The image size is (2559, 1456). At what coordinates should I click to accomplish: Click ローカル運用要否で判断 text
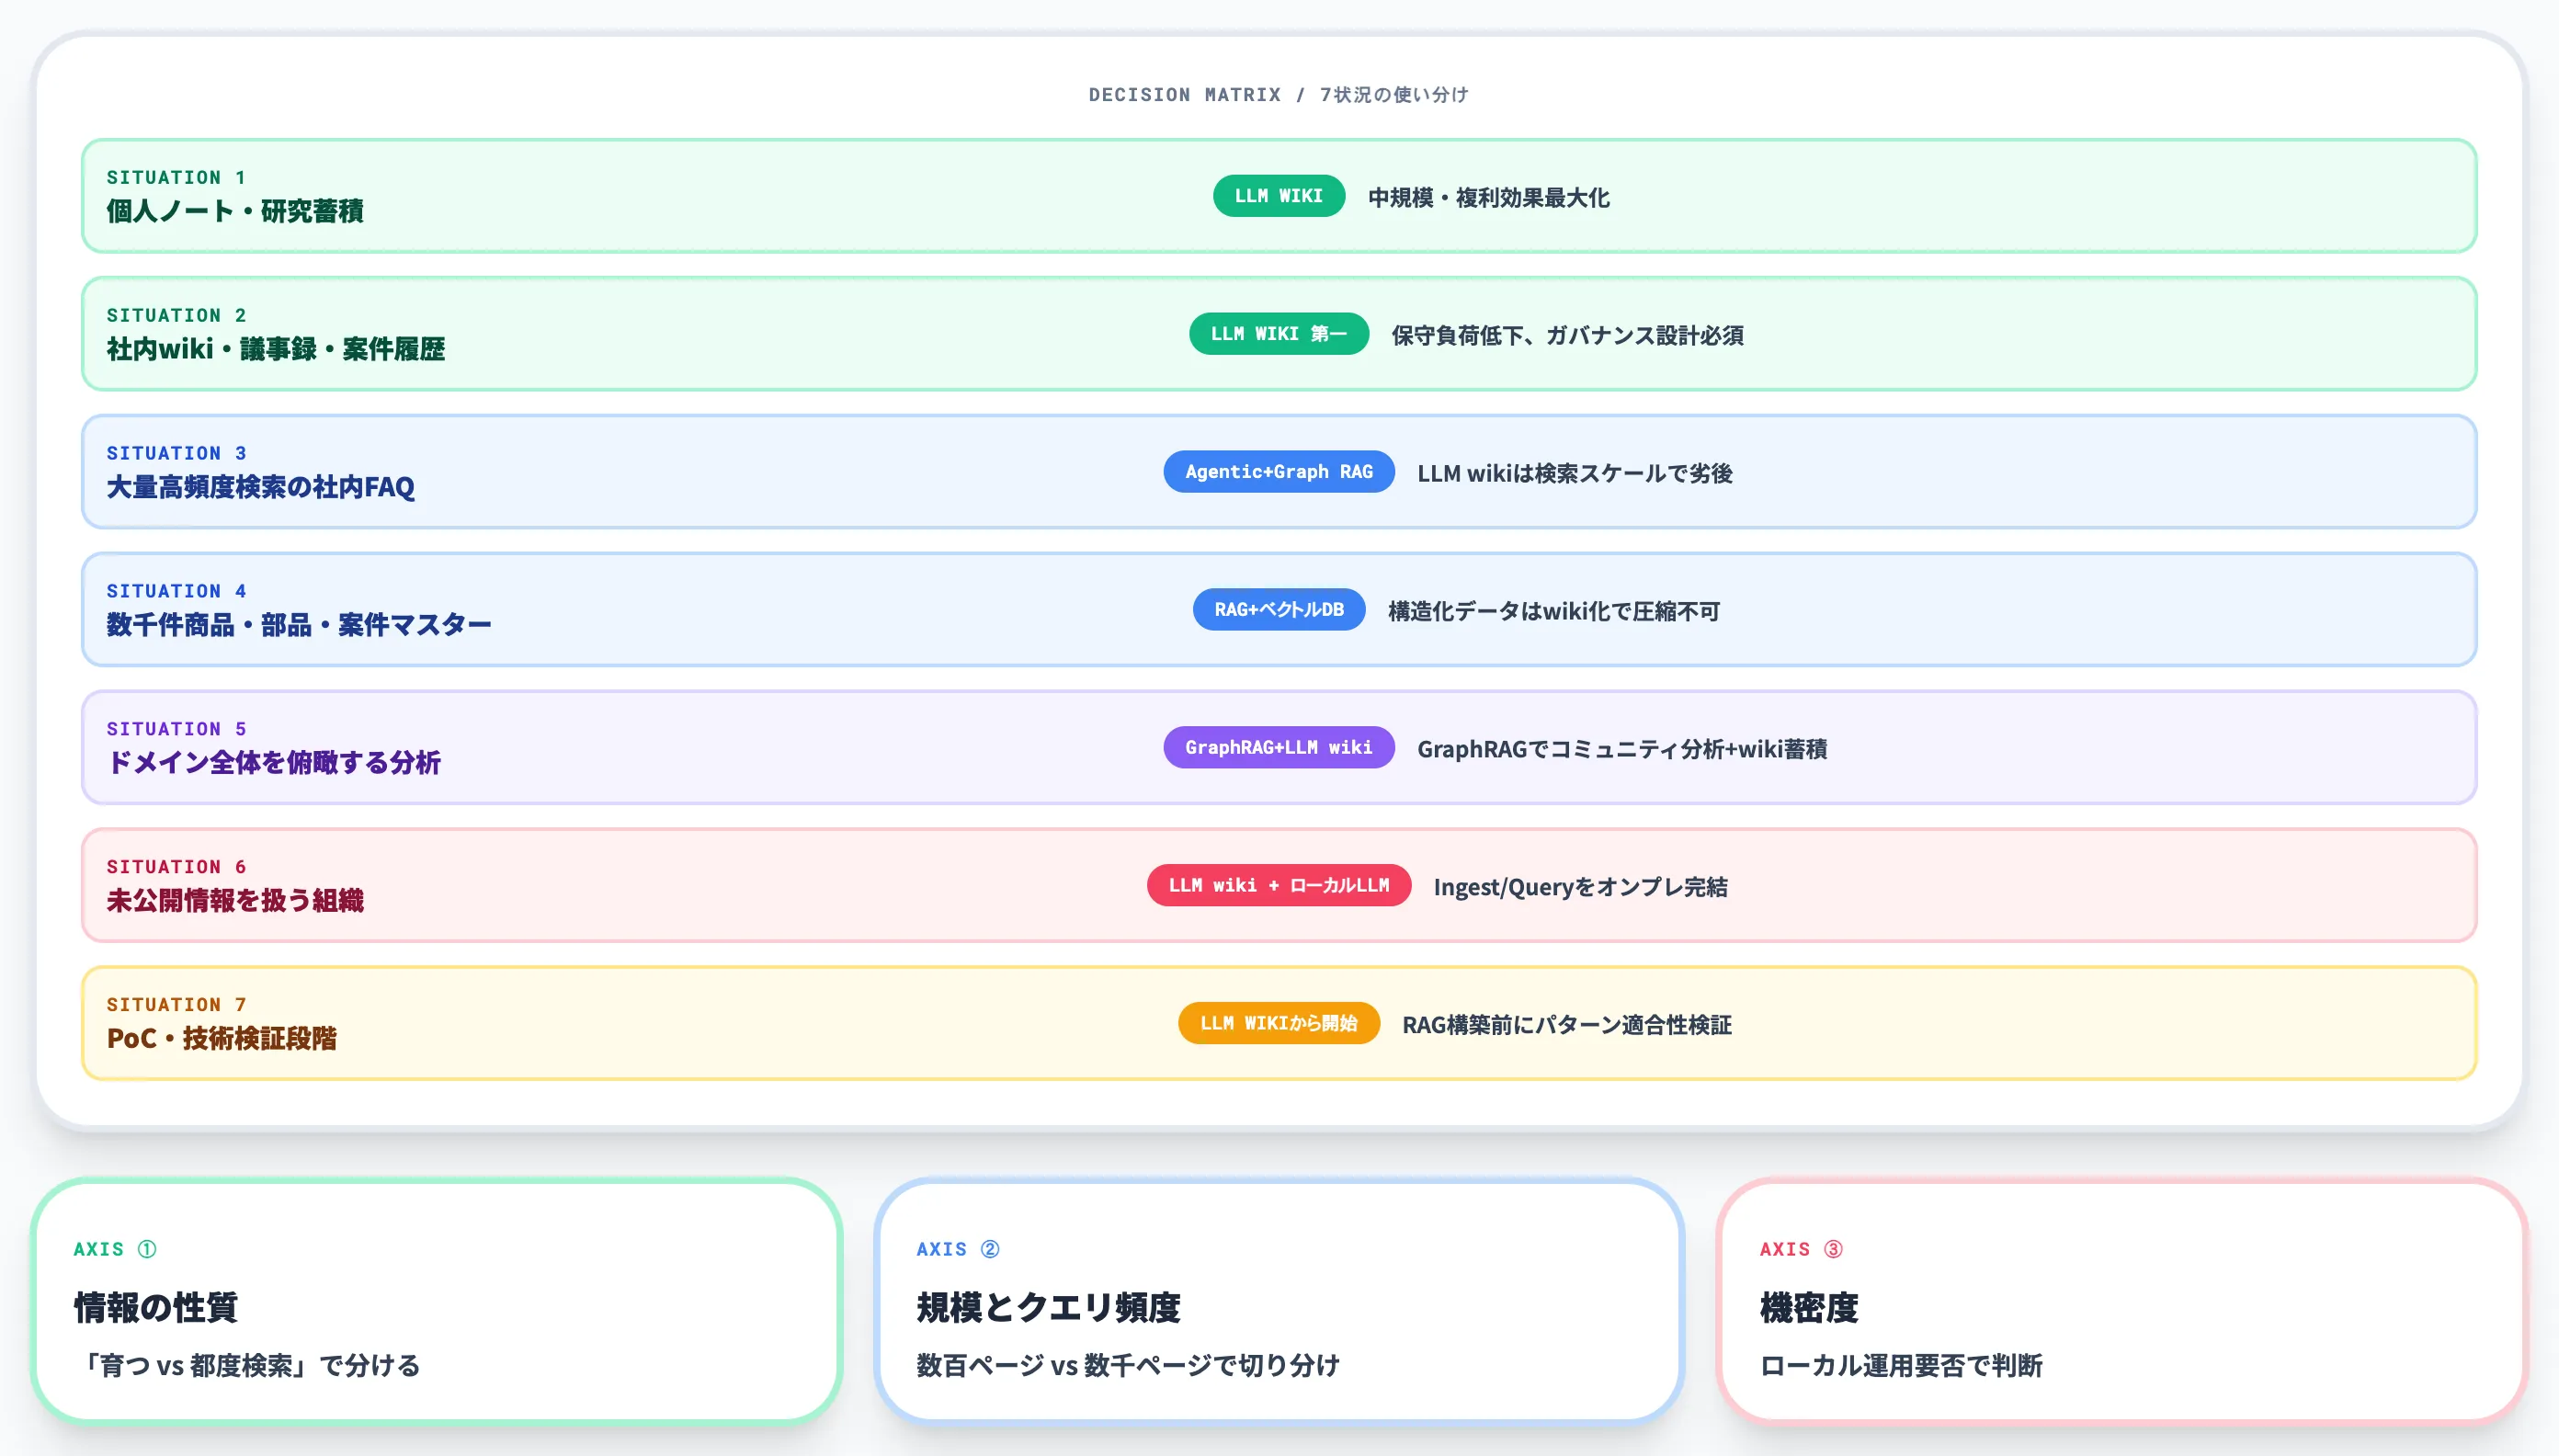click(1900, 1366)
